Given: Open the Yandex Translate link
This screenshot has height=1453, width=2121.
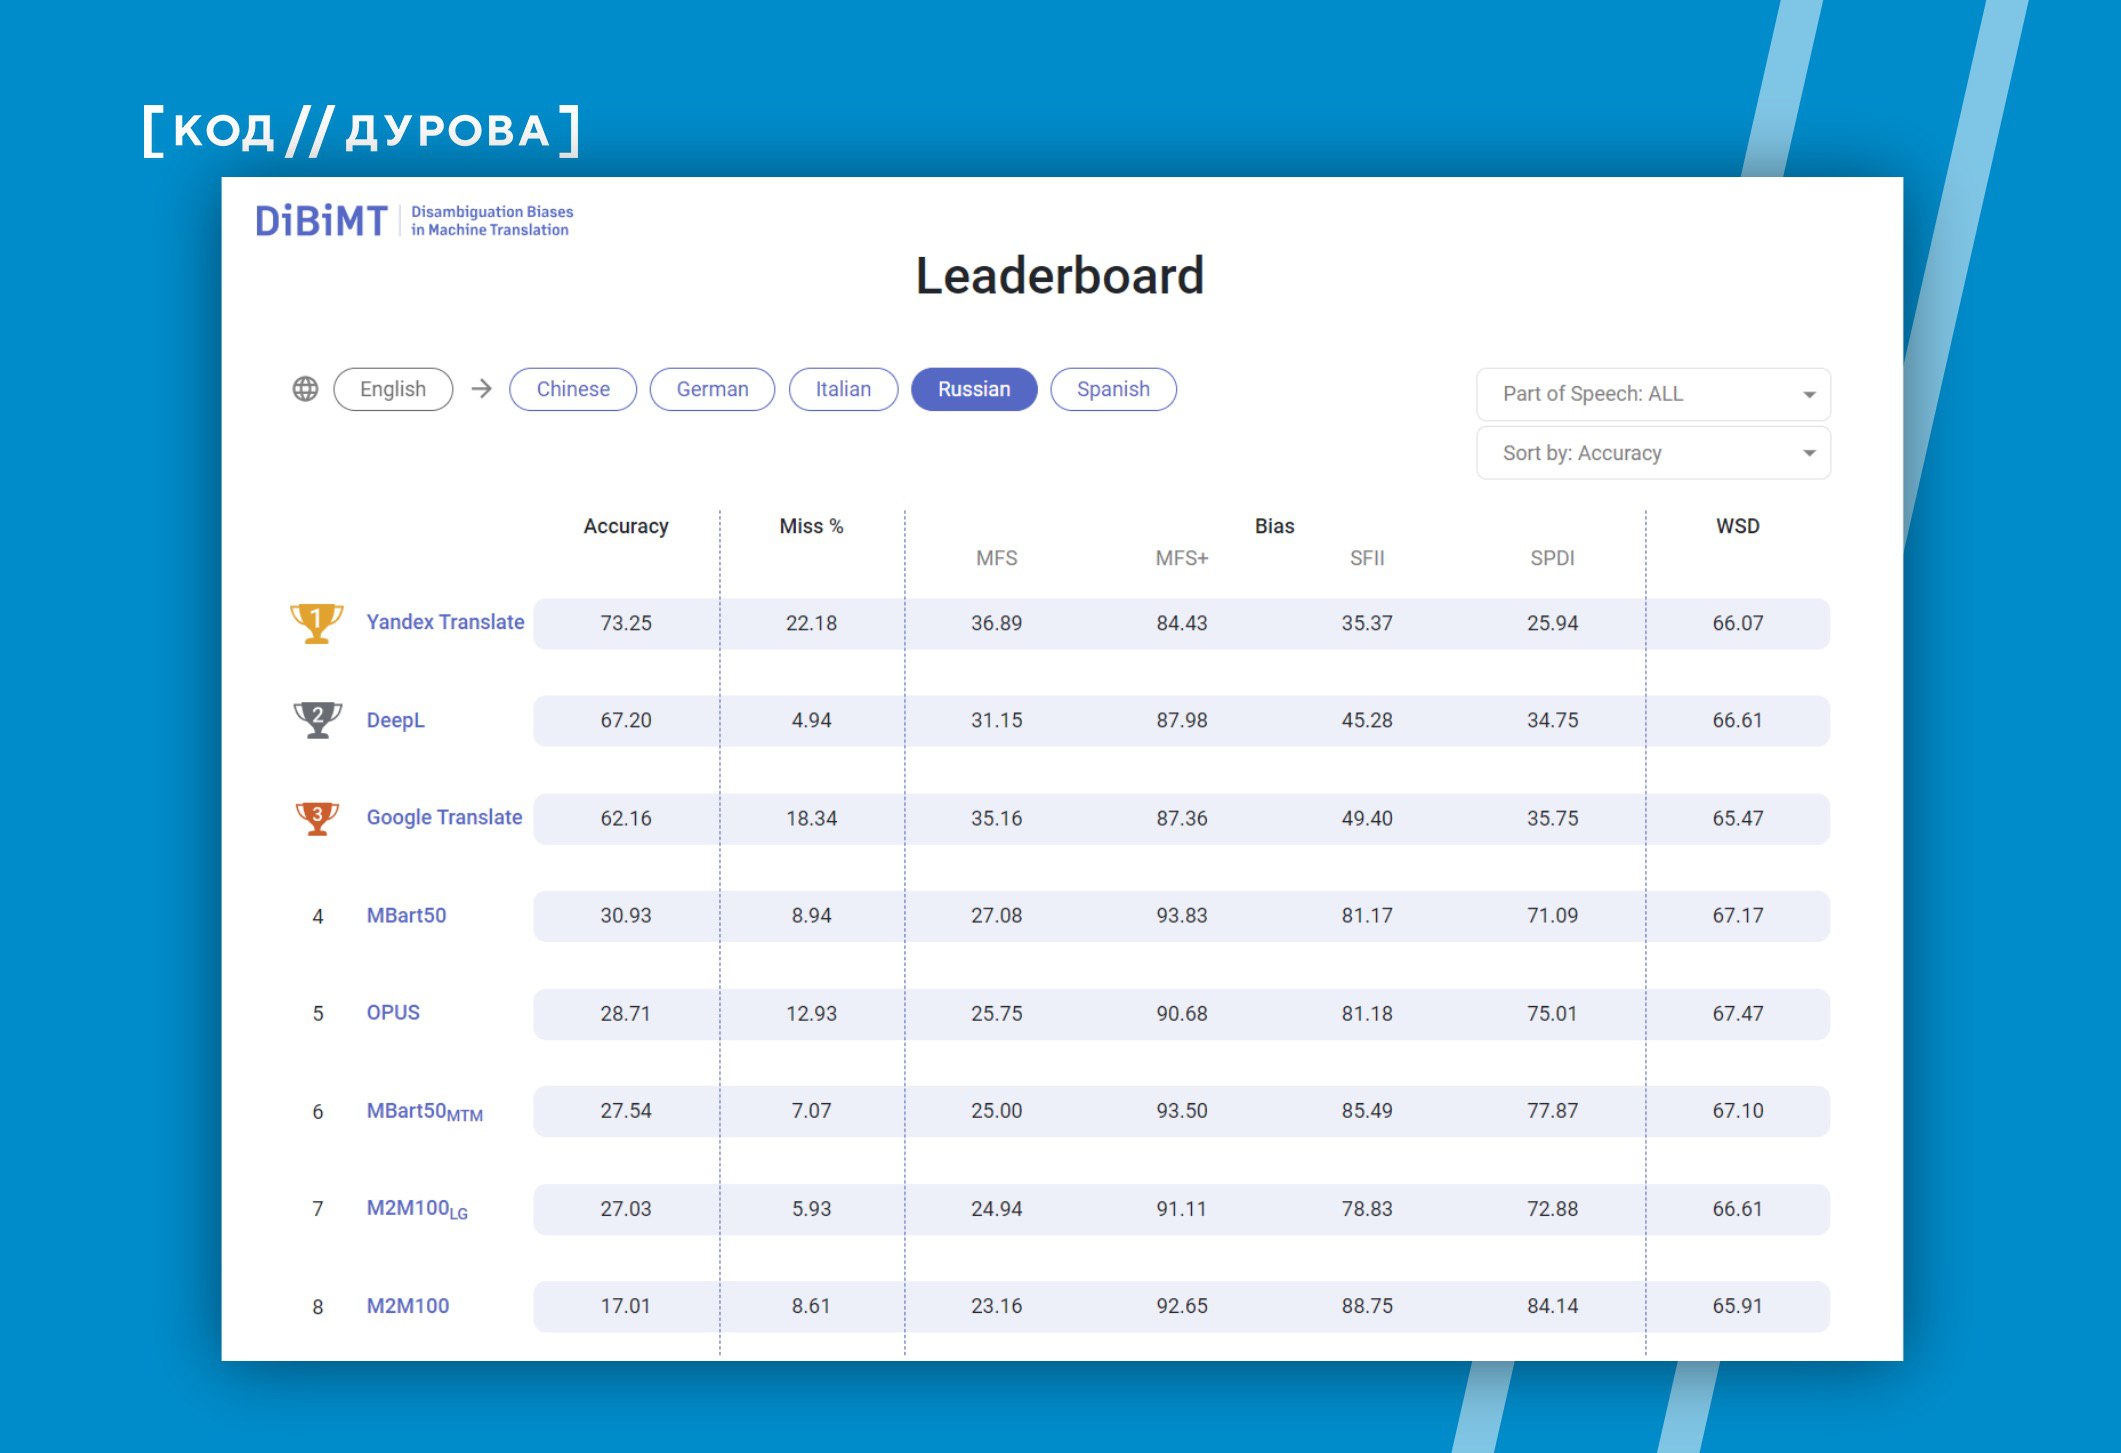Looking at the screenshot, I should (x=445, y=622).
